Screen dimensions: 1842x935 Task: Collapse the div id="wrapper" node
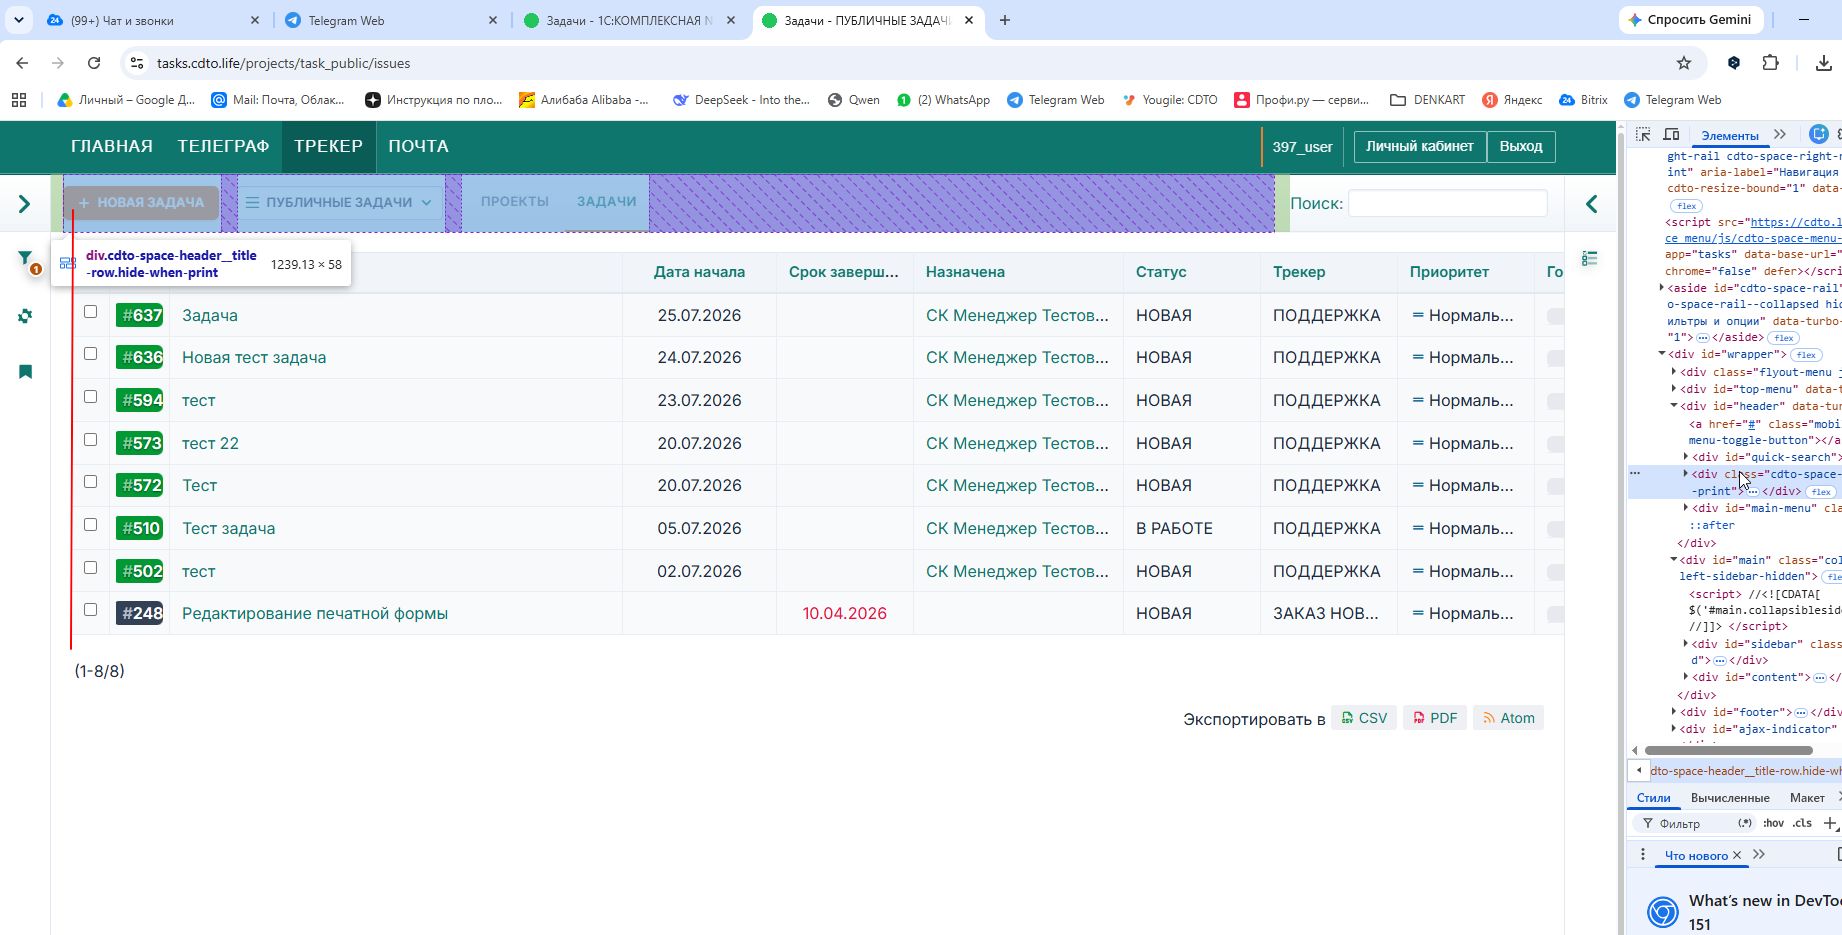click(1662, 354)
